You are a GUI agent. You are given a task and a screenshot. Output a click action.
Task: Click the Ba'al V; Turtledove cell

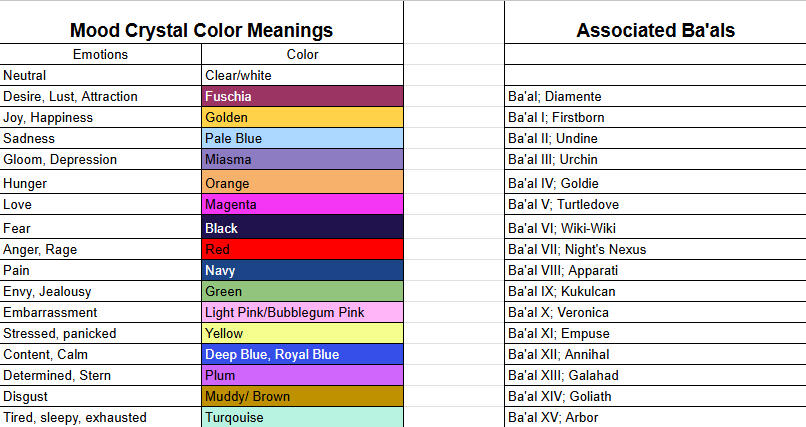655,205
